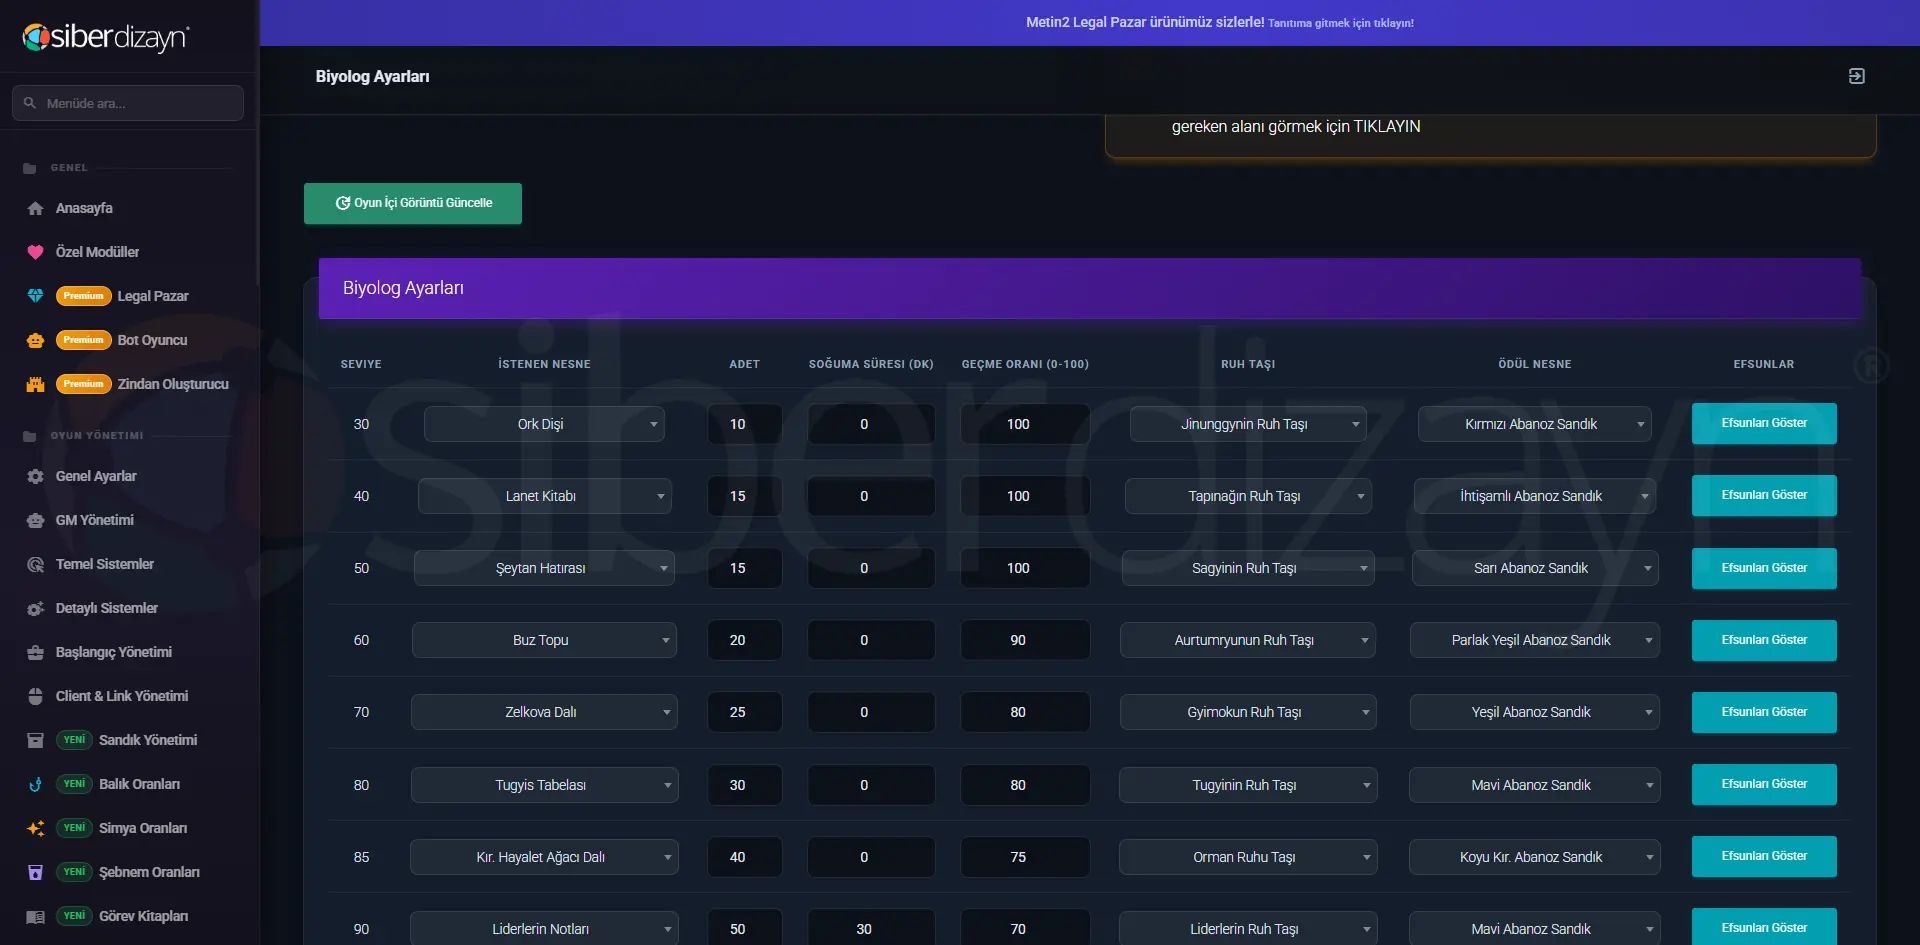Go to Legal Pazar premium page

point(153,296)
